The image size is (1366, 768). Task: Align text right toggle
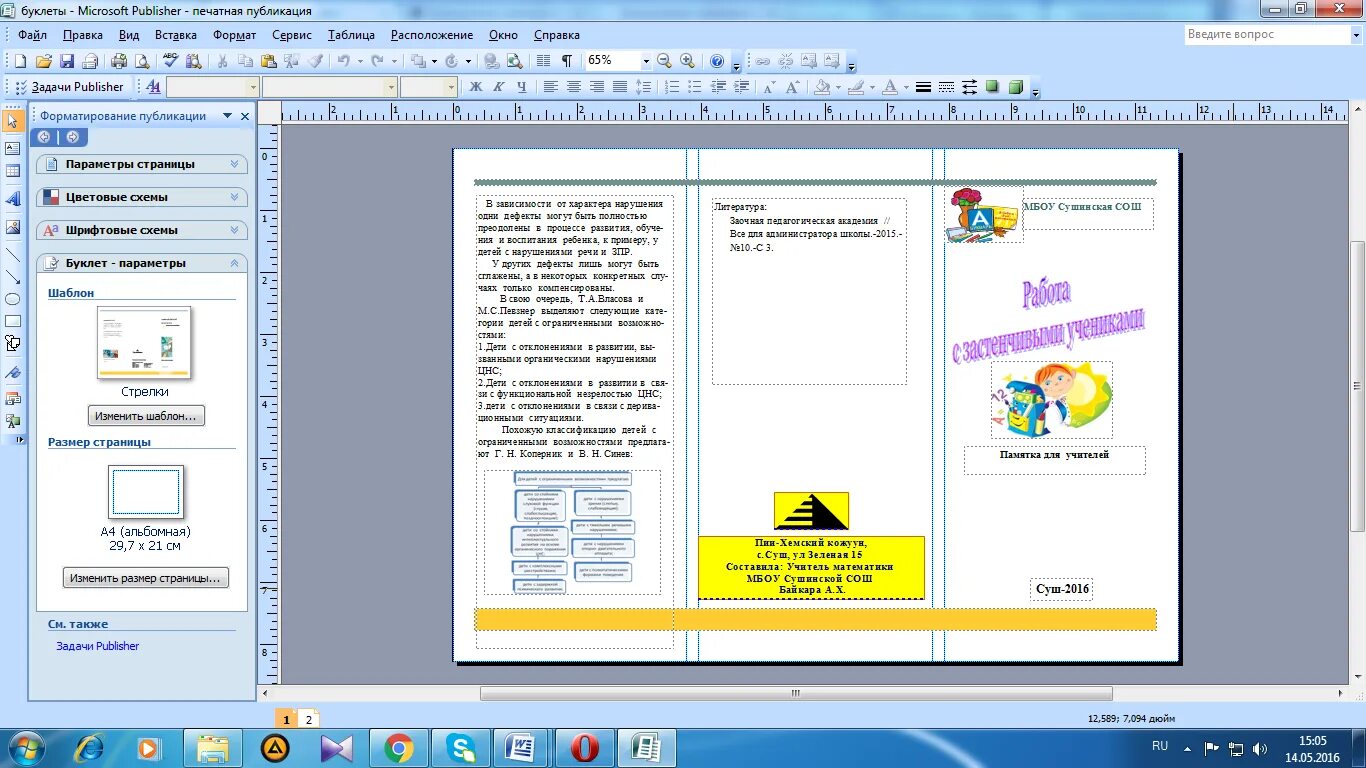597,87
